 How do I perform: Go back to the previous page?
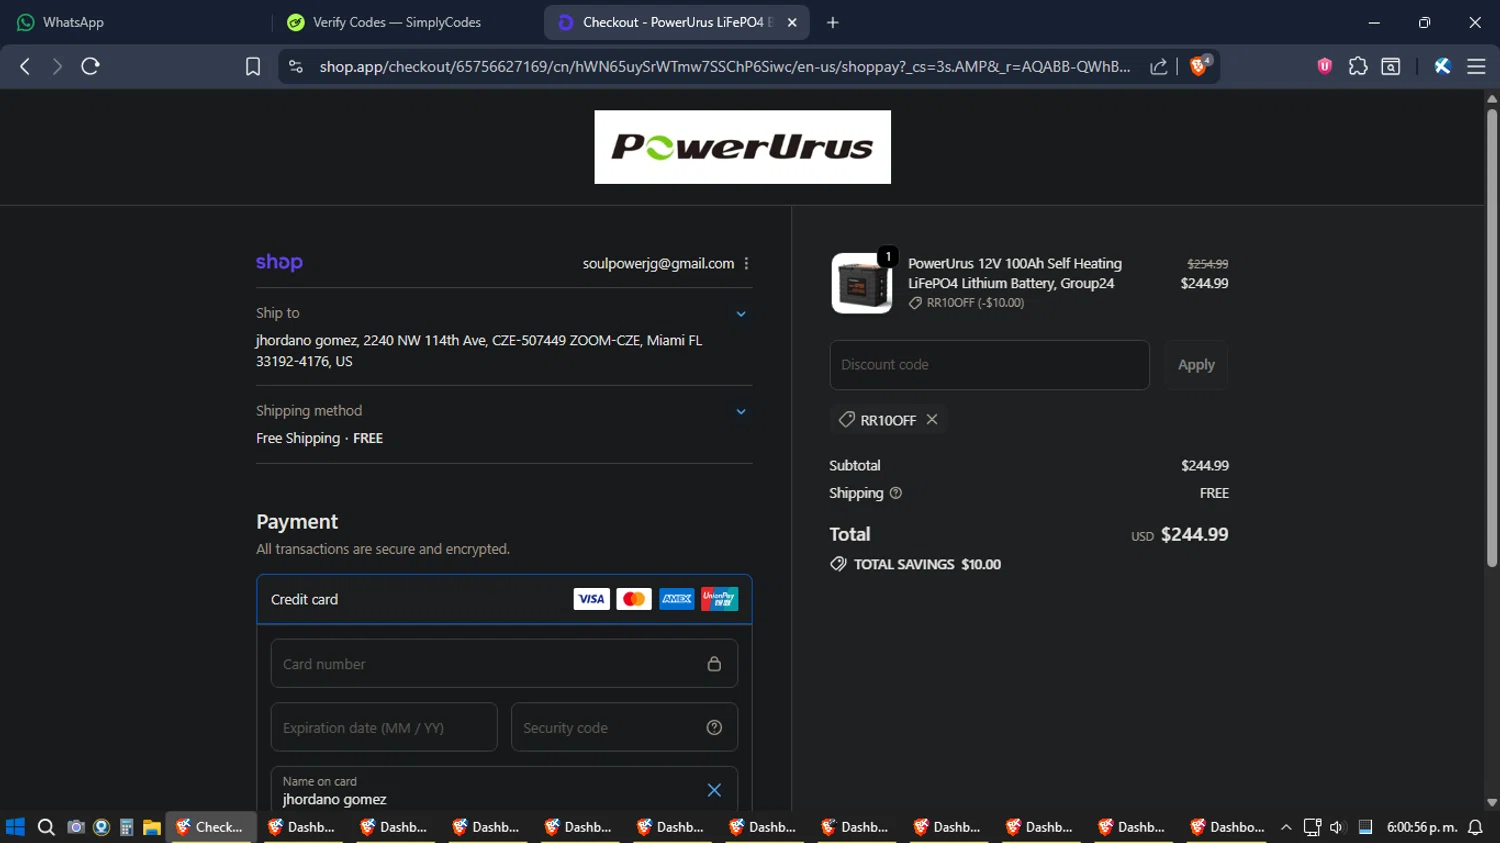click(25, 66)
